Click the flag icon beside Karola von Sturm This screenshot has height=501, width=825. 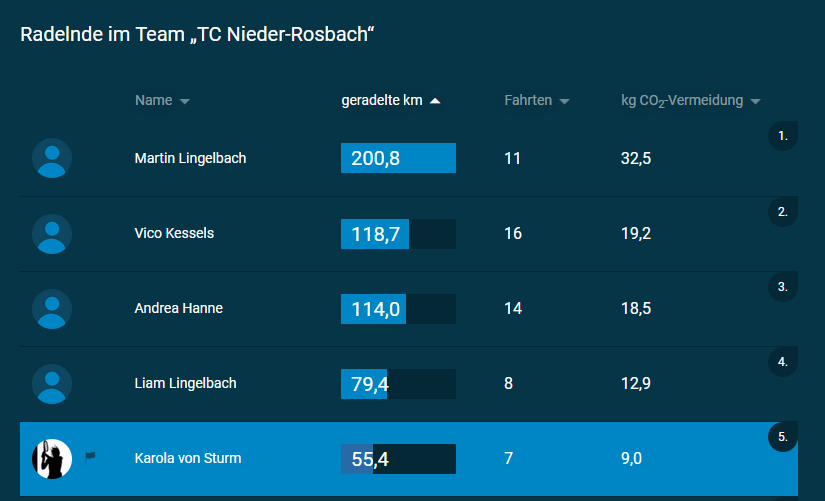91,458
